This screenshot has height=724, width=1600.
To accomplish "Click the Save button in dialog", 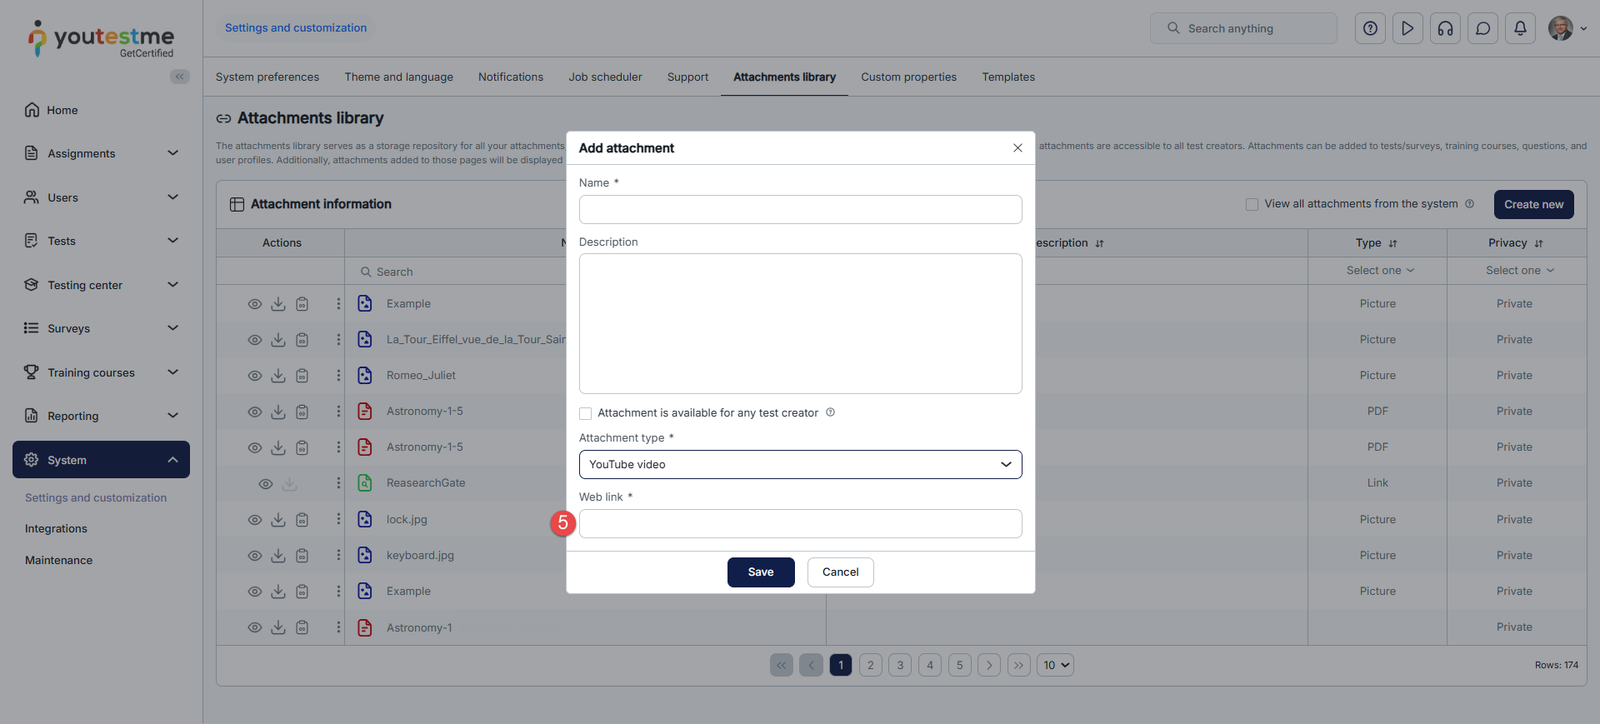I will [x=760, y=572].
